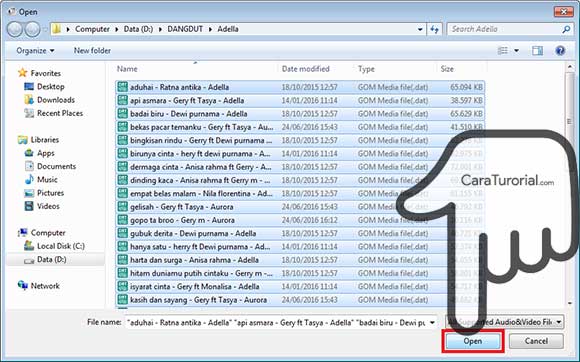Click the file icon of api asmara
Viewport: 580px width, 362px height.
pyautogui.click(x=122, y=100)
